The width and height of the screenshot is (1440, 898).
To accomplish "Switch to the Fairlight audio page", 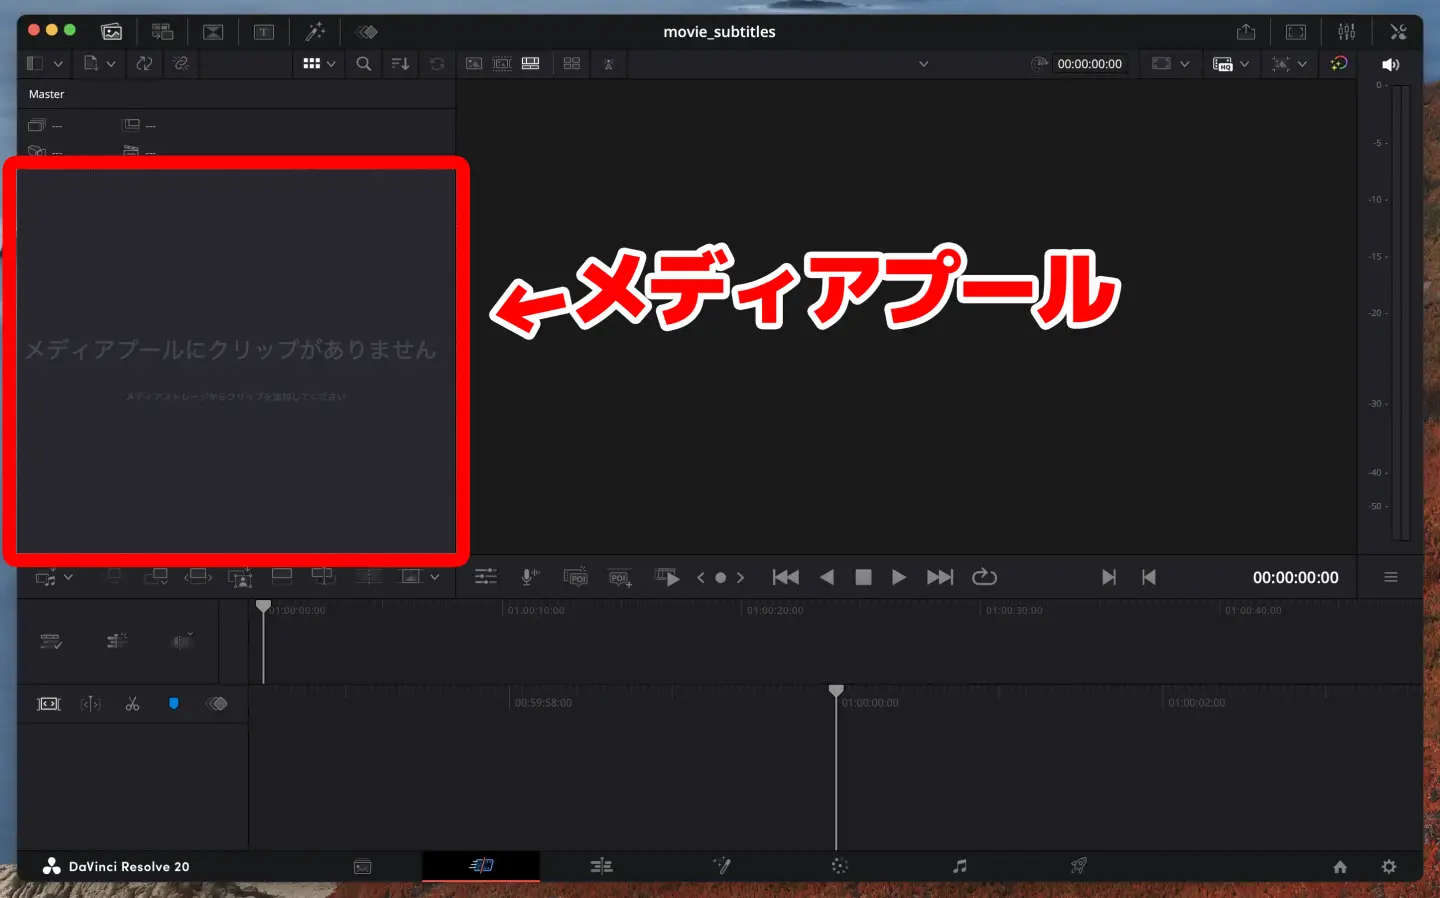I will [960, 866].
